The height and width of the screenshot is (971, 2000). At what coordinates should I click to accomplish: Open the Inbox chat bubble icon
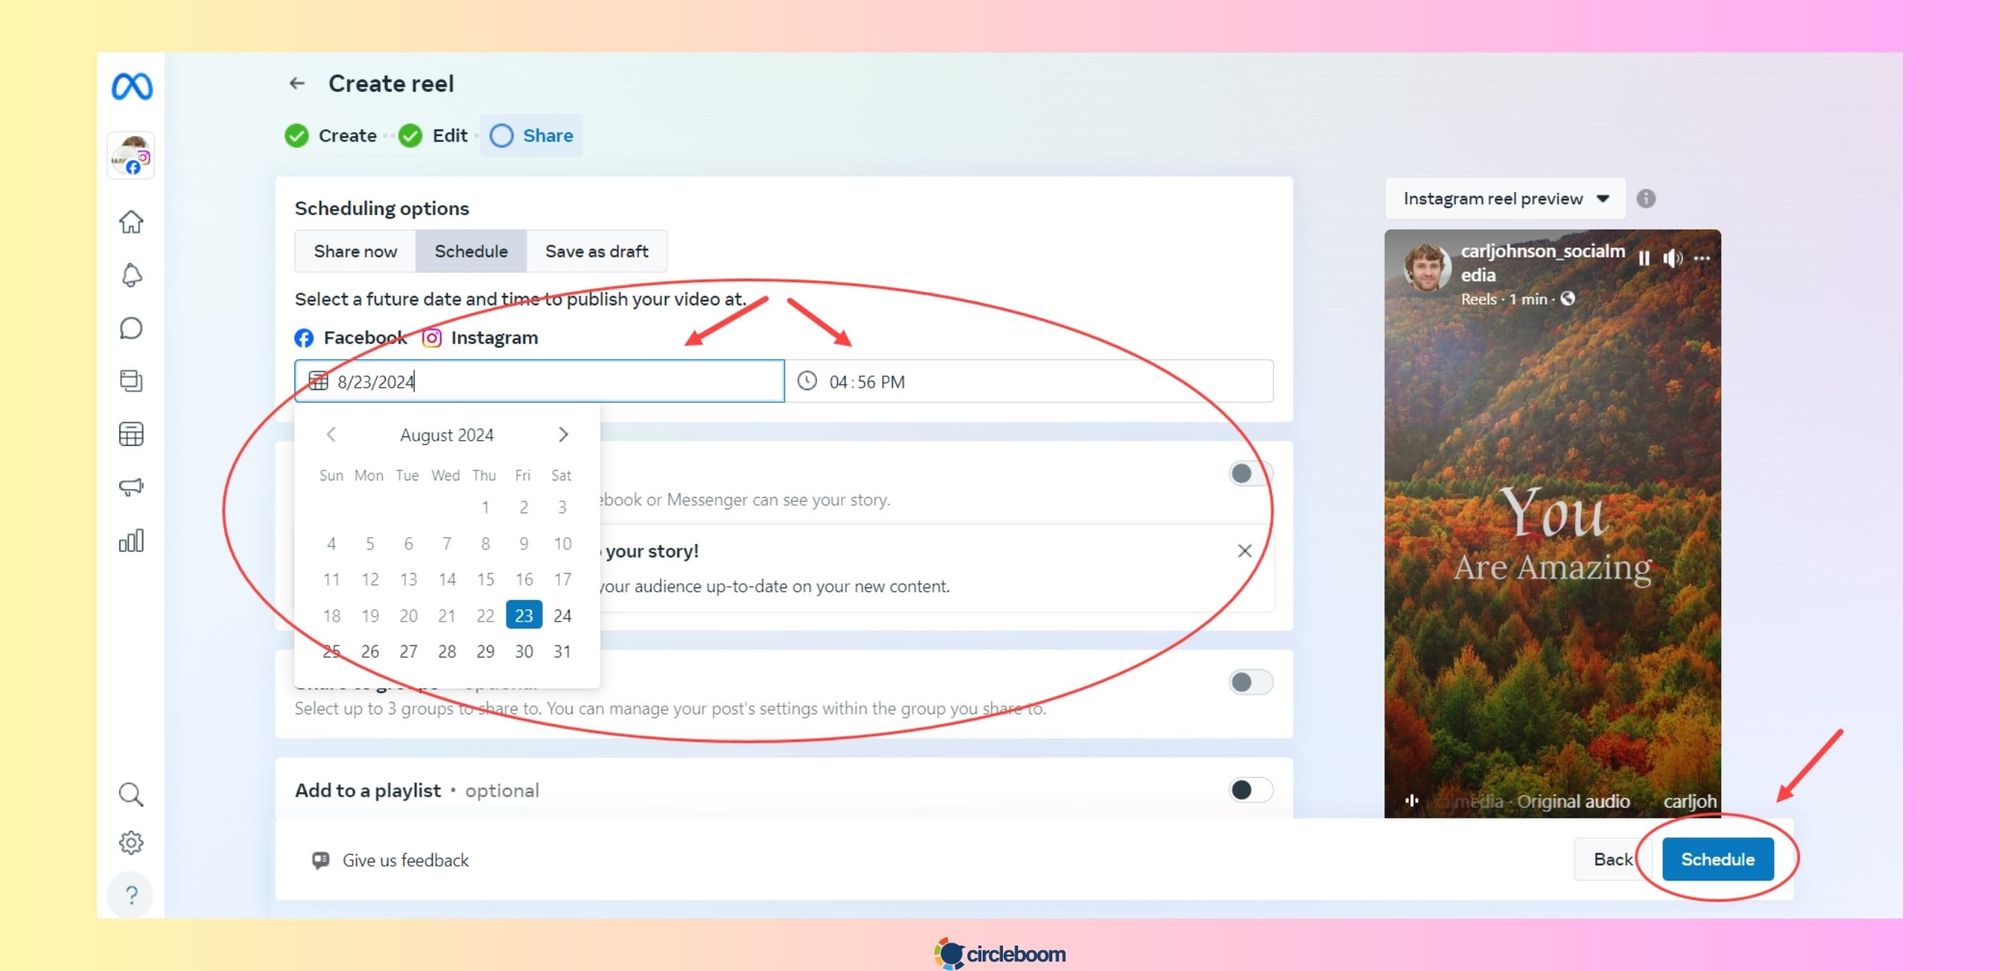(x=131, y=328)
